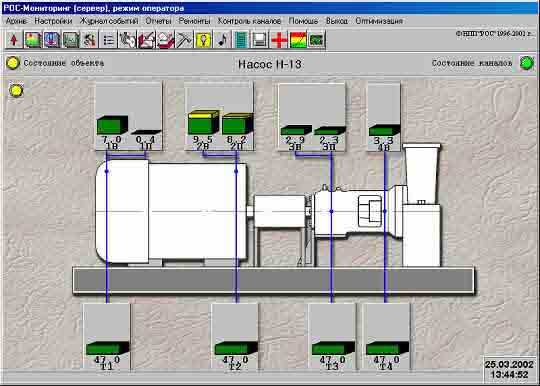
Task: Click the yellow object state indicator
Action: pyautogui.click(x=13, y=63)
